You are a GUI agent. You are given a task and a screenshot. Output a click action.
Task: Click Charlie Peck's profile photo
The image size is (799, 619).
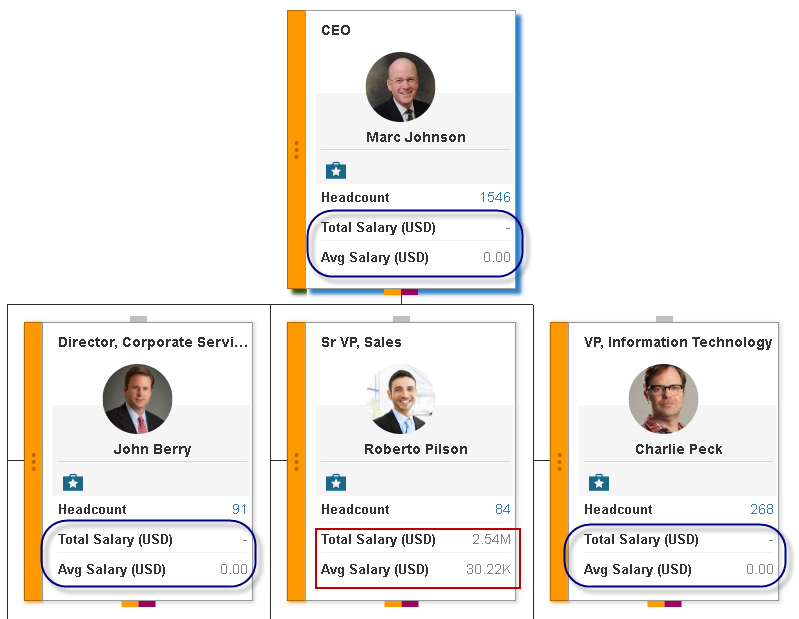(663, 398)
